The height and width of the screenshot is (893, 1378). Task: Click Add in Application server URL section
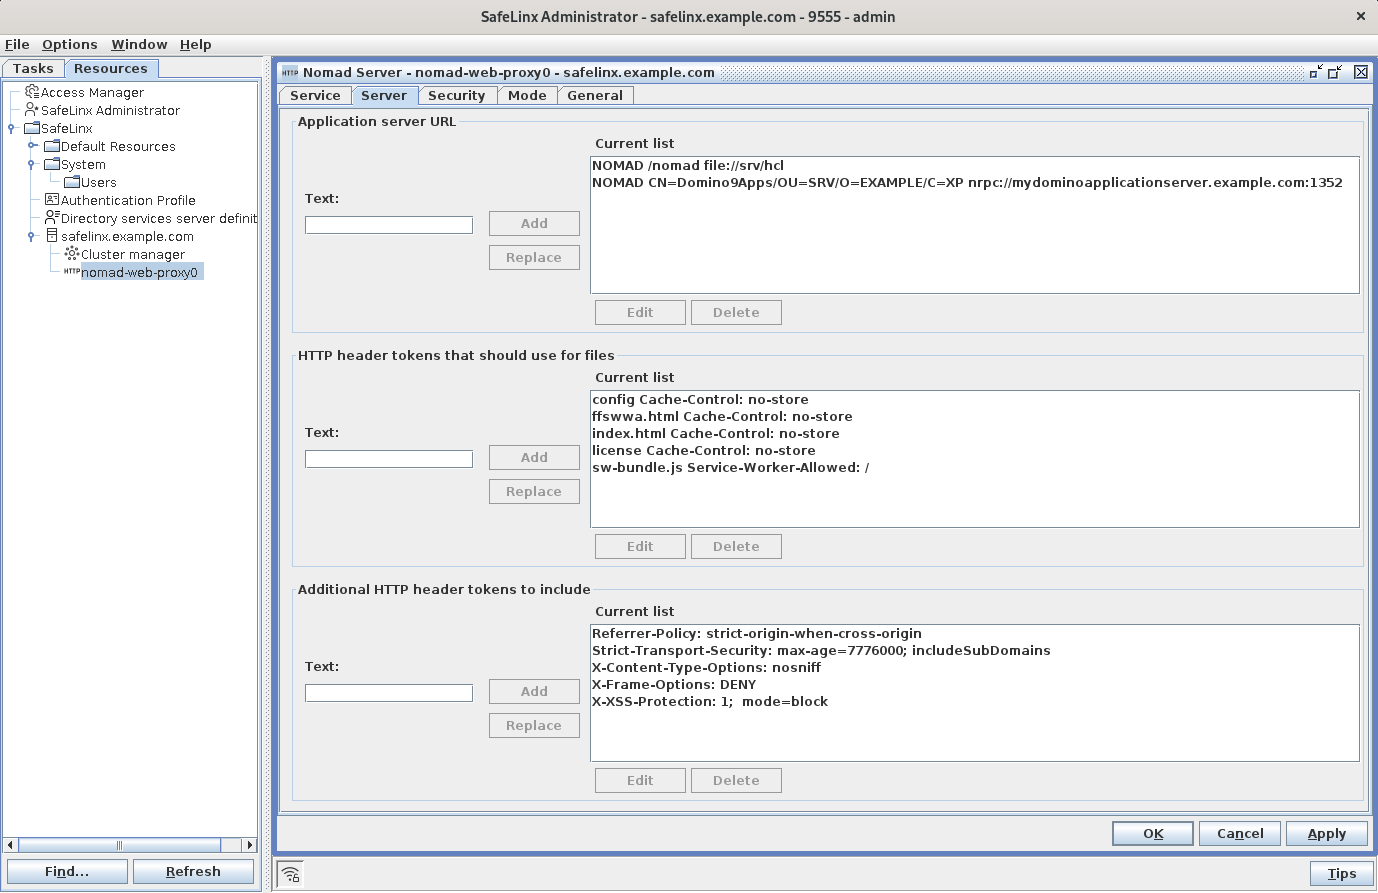(x=534, y=223)
